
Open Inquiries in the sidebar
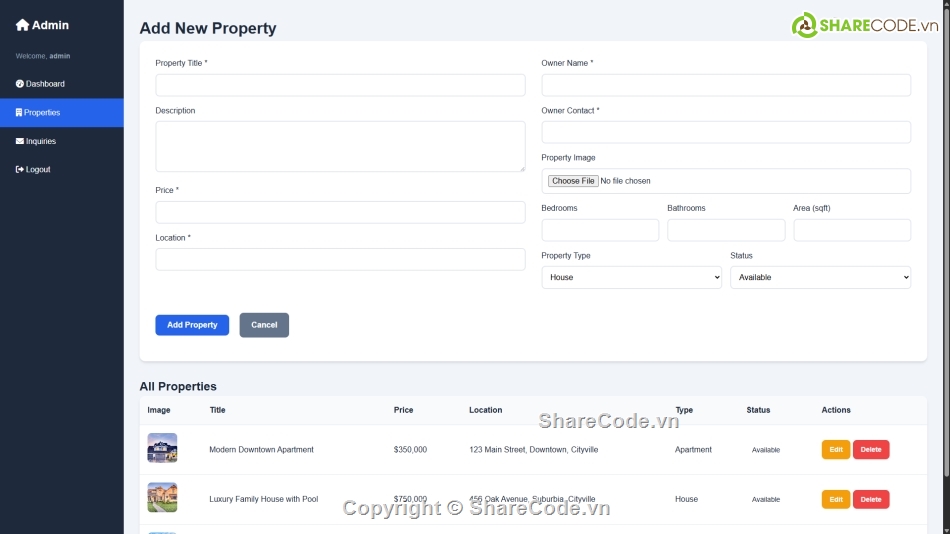(x=62, y=141)
